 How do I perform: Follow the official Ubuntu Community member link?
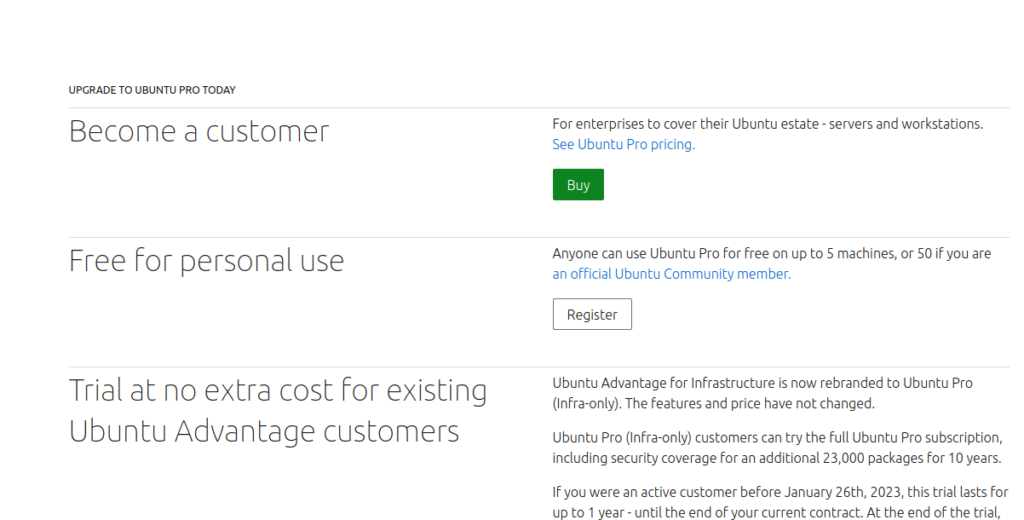tap(671, 274)
